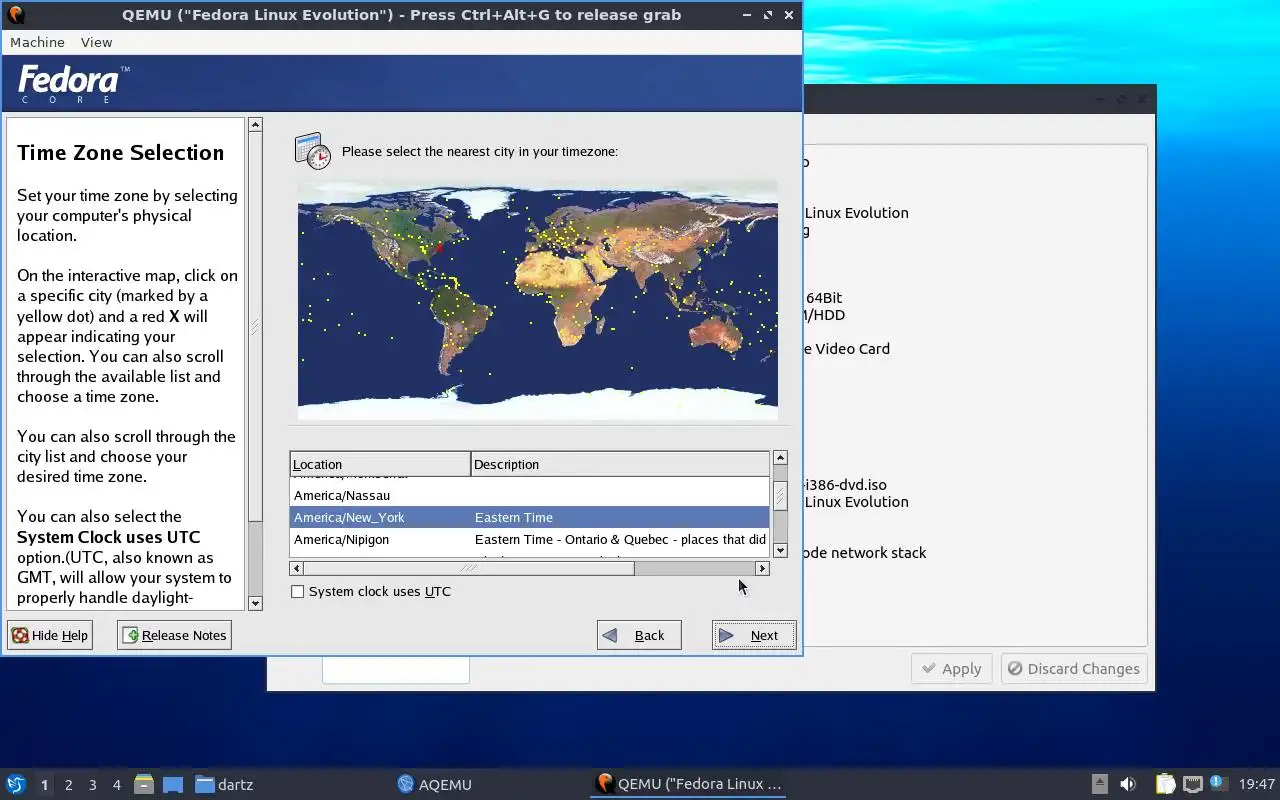The image size is (1280, 800).
Task: Click timezone list scroll-down arrow
Action: pos(780,551)
